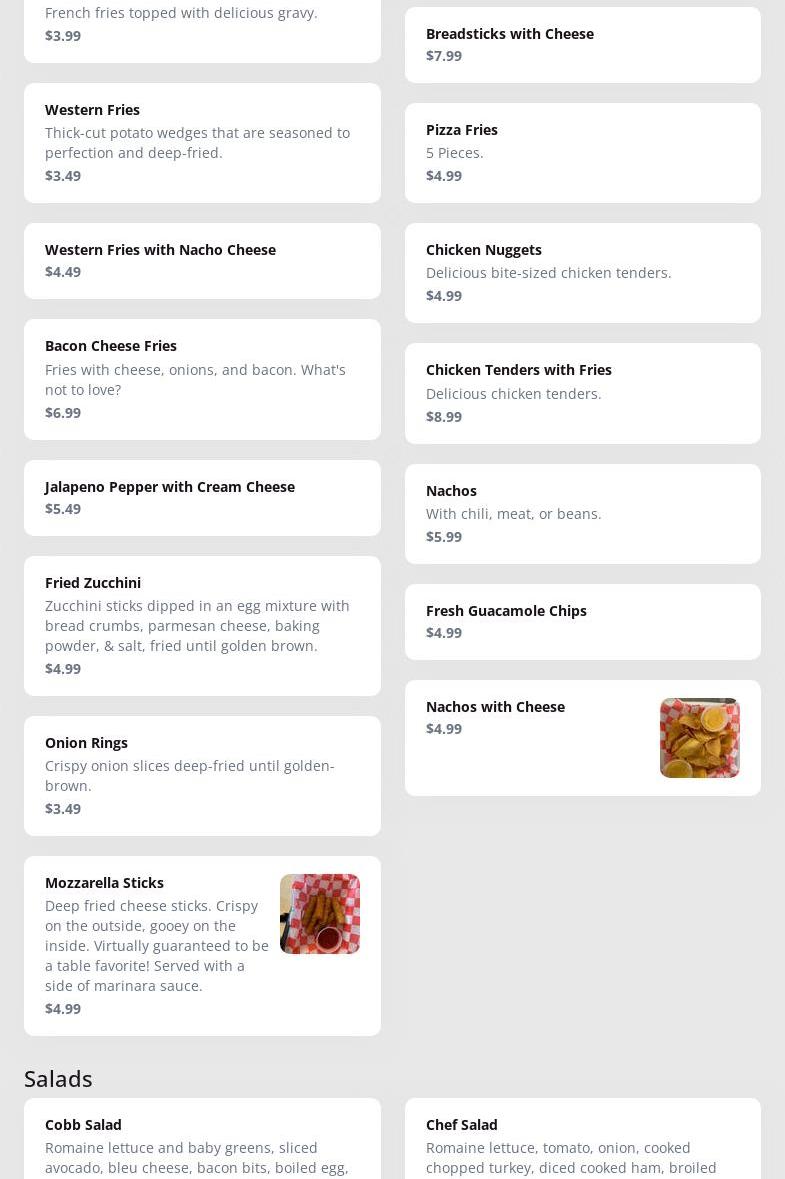Screen dimensions: 785x1179
Task: Click the Salads section heading
Action: point(58,1078)
